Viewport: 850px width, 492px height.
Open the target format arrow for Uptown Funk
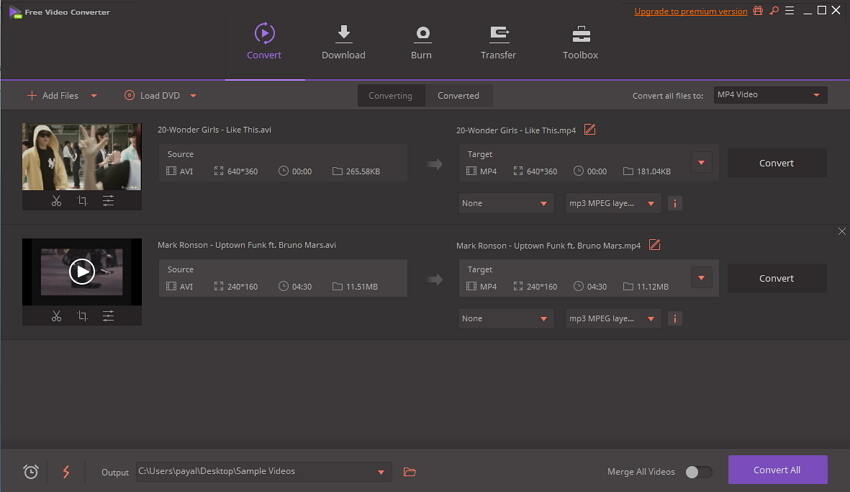coord(701,278)
